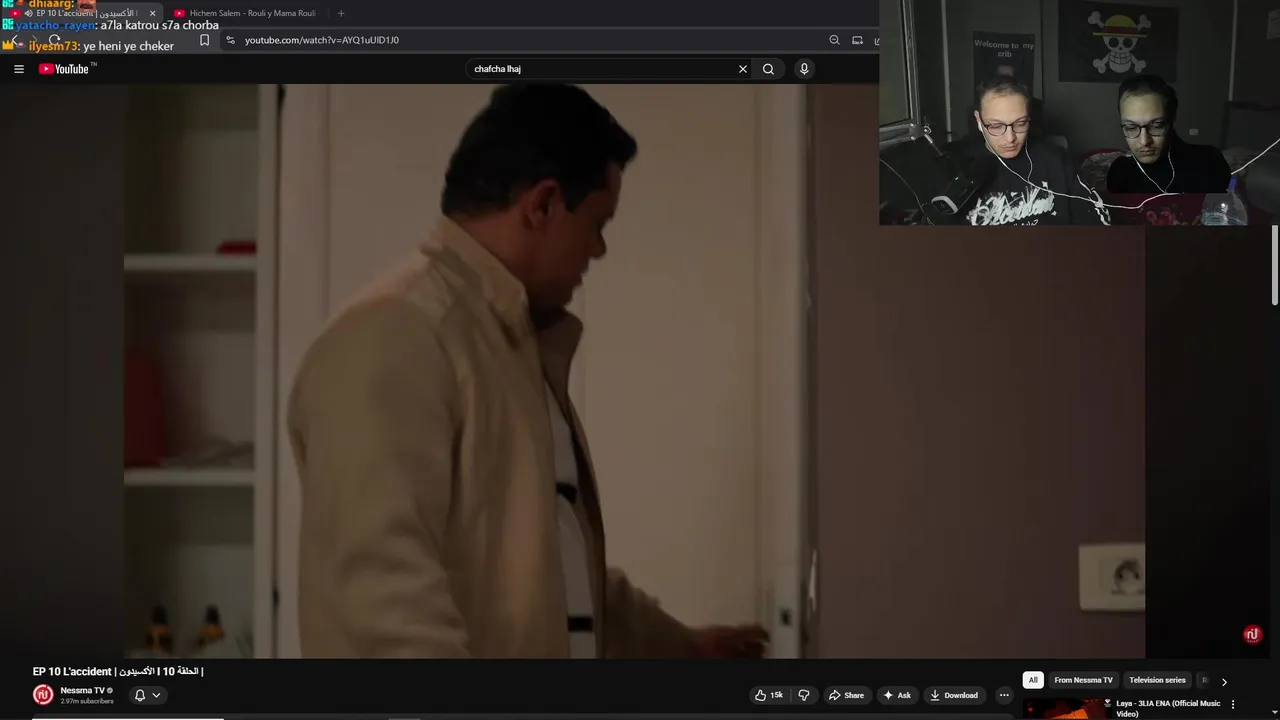Open more actions three-dot menu
This screenshot has width=1280, height=720.
click(x=1004, y=695)
